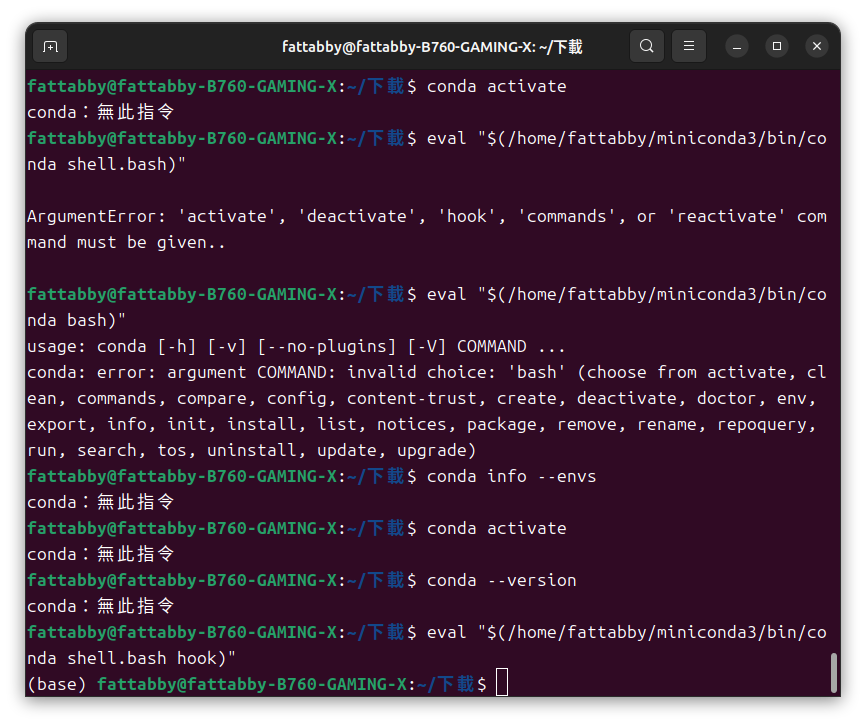Click the 'ArgumentError:' output line
Screen dimensions: 866x725
point(427,216)
